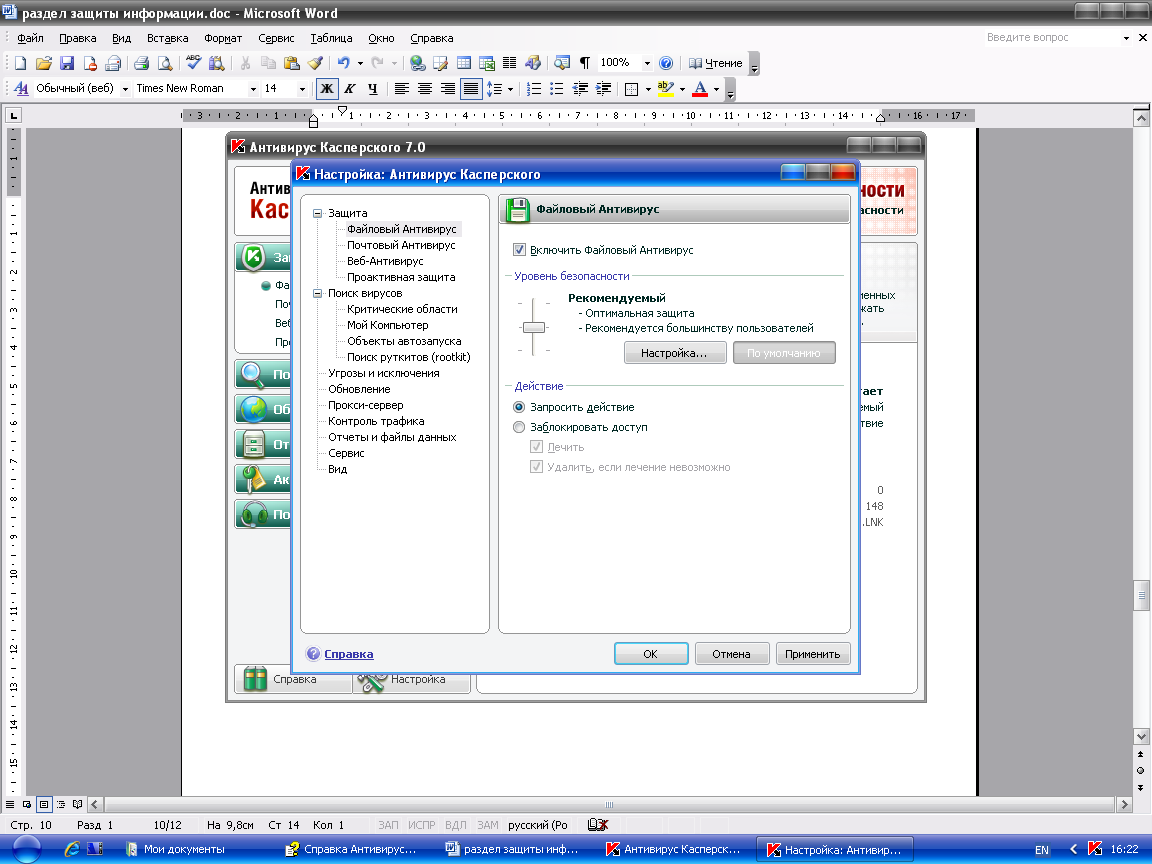Click the Paste clipboard icon
Image resolution: width=1152 pixels, height=864 pixels.
click(292, 63)
